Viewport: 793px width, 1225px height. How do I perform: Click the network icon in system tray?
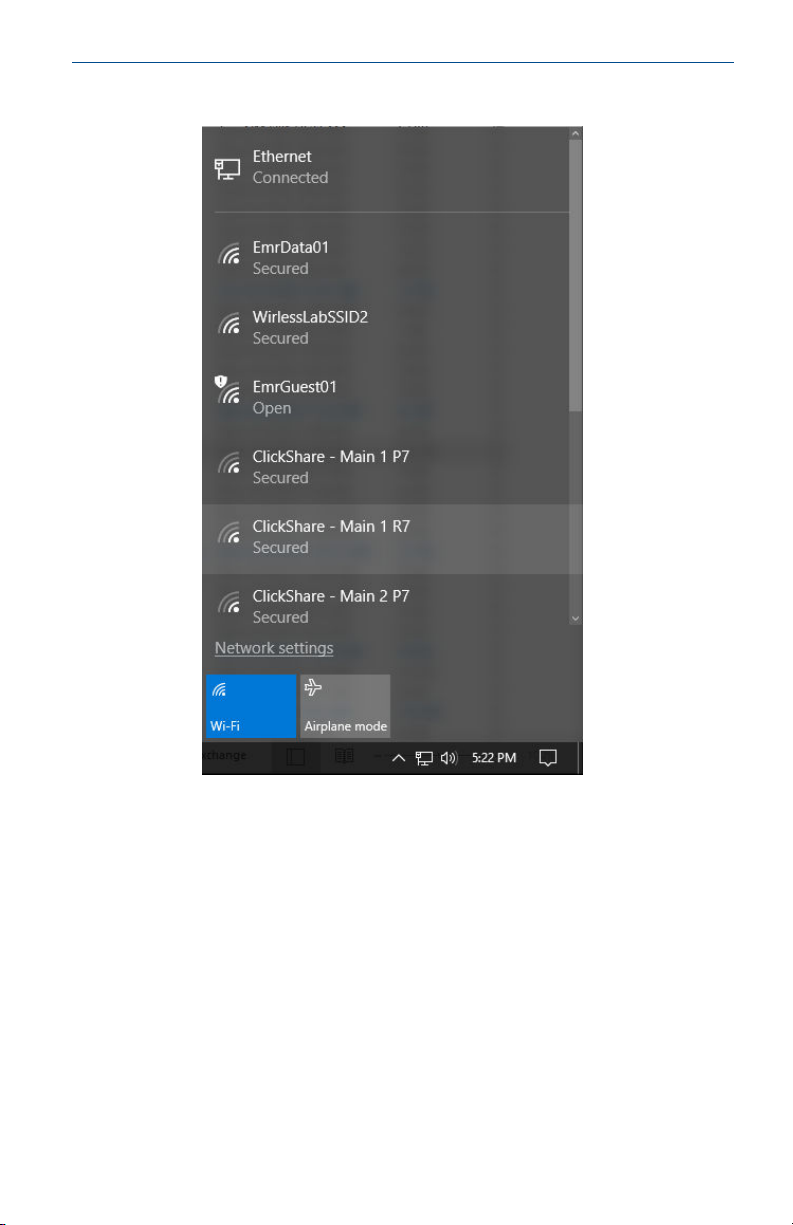click(424, 759)
